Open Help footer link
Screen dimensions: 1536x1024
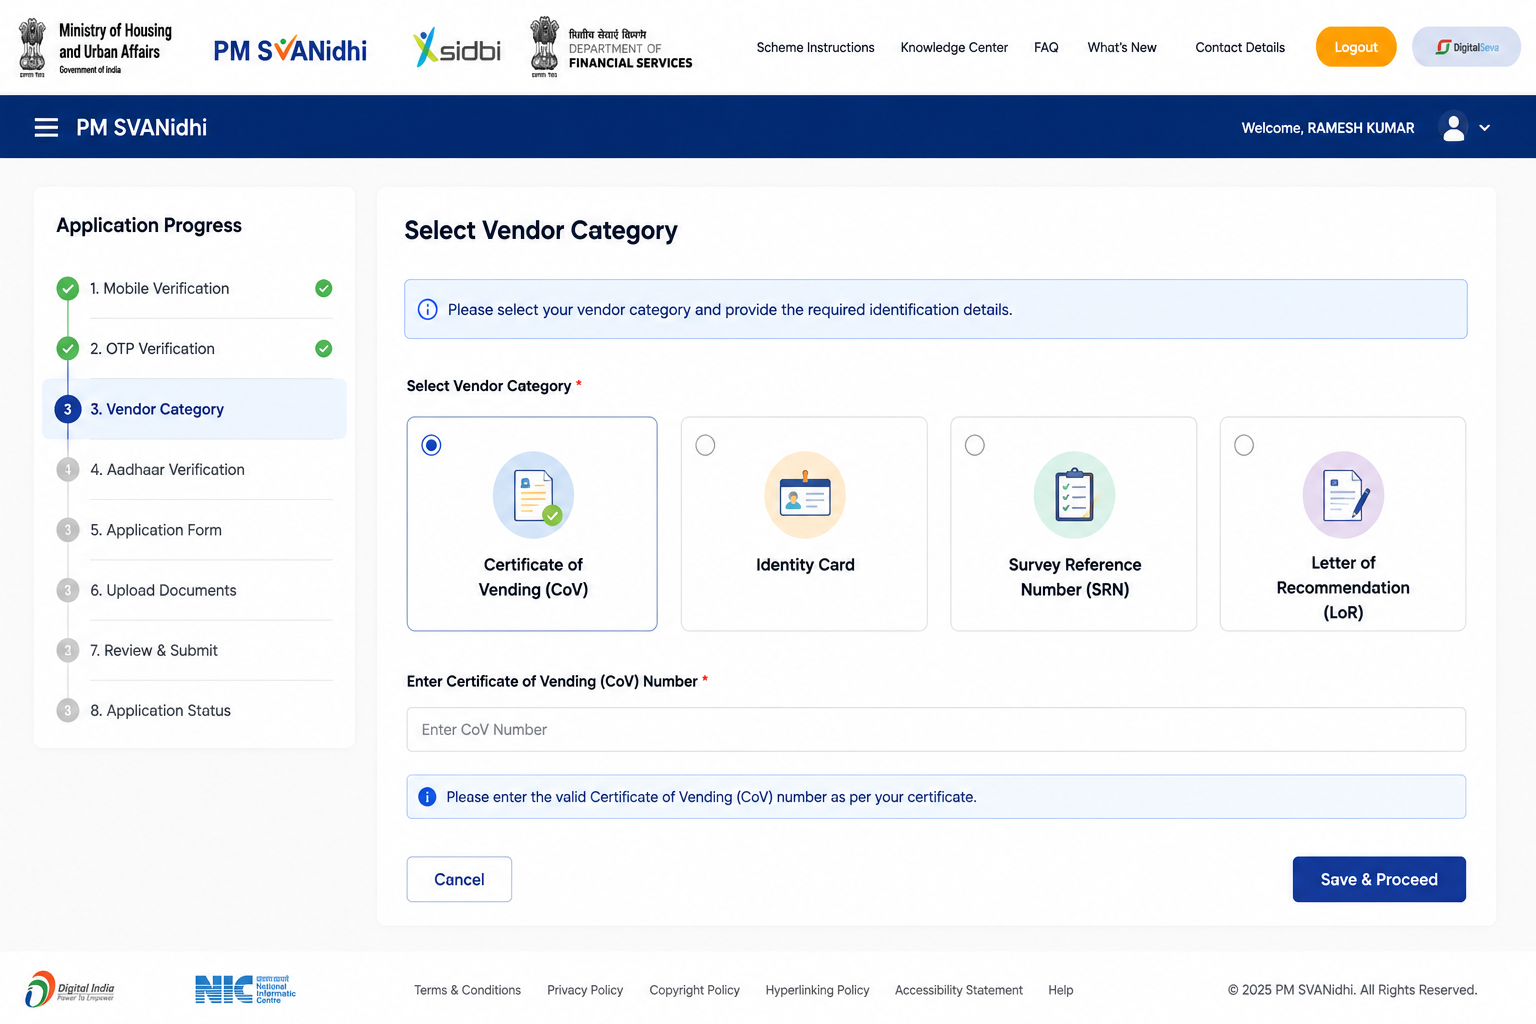pyautogui.click(x=1060, y=990)
